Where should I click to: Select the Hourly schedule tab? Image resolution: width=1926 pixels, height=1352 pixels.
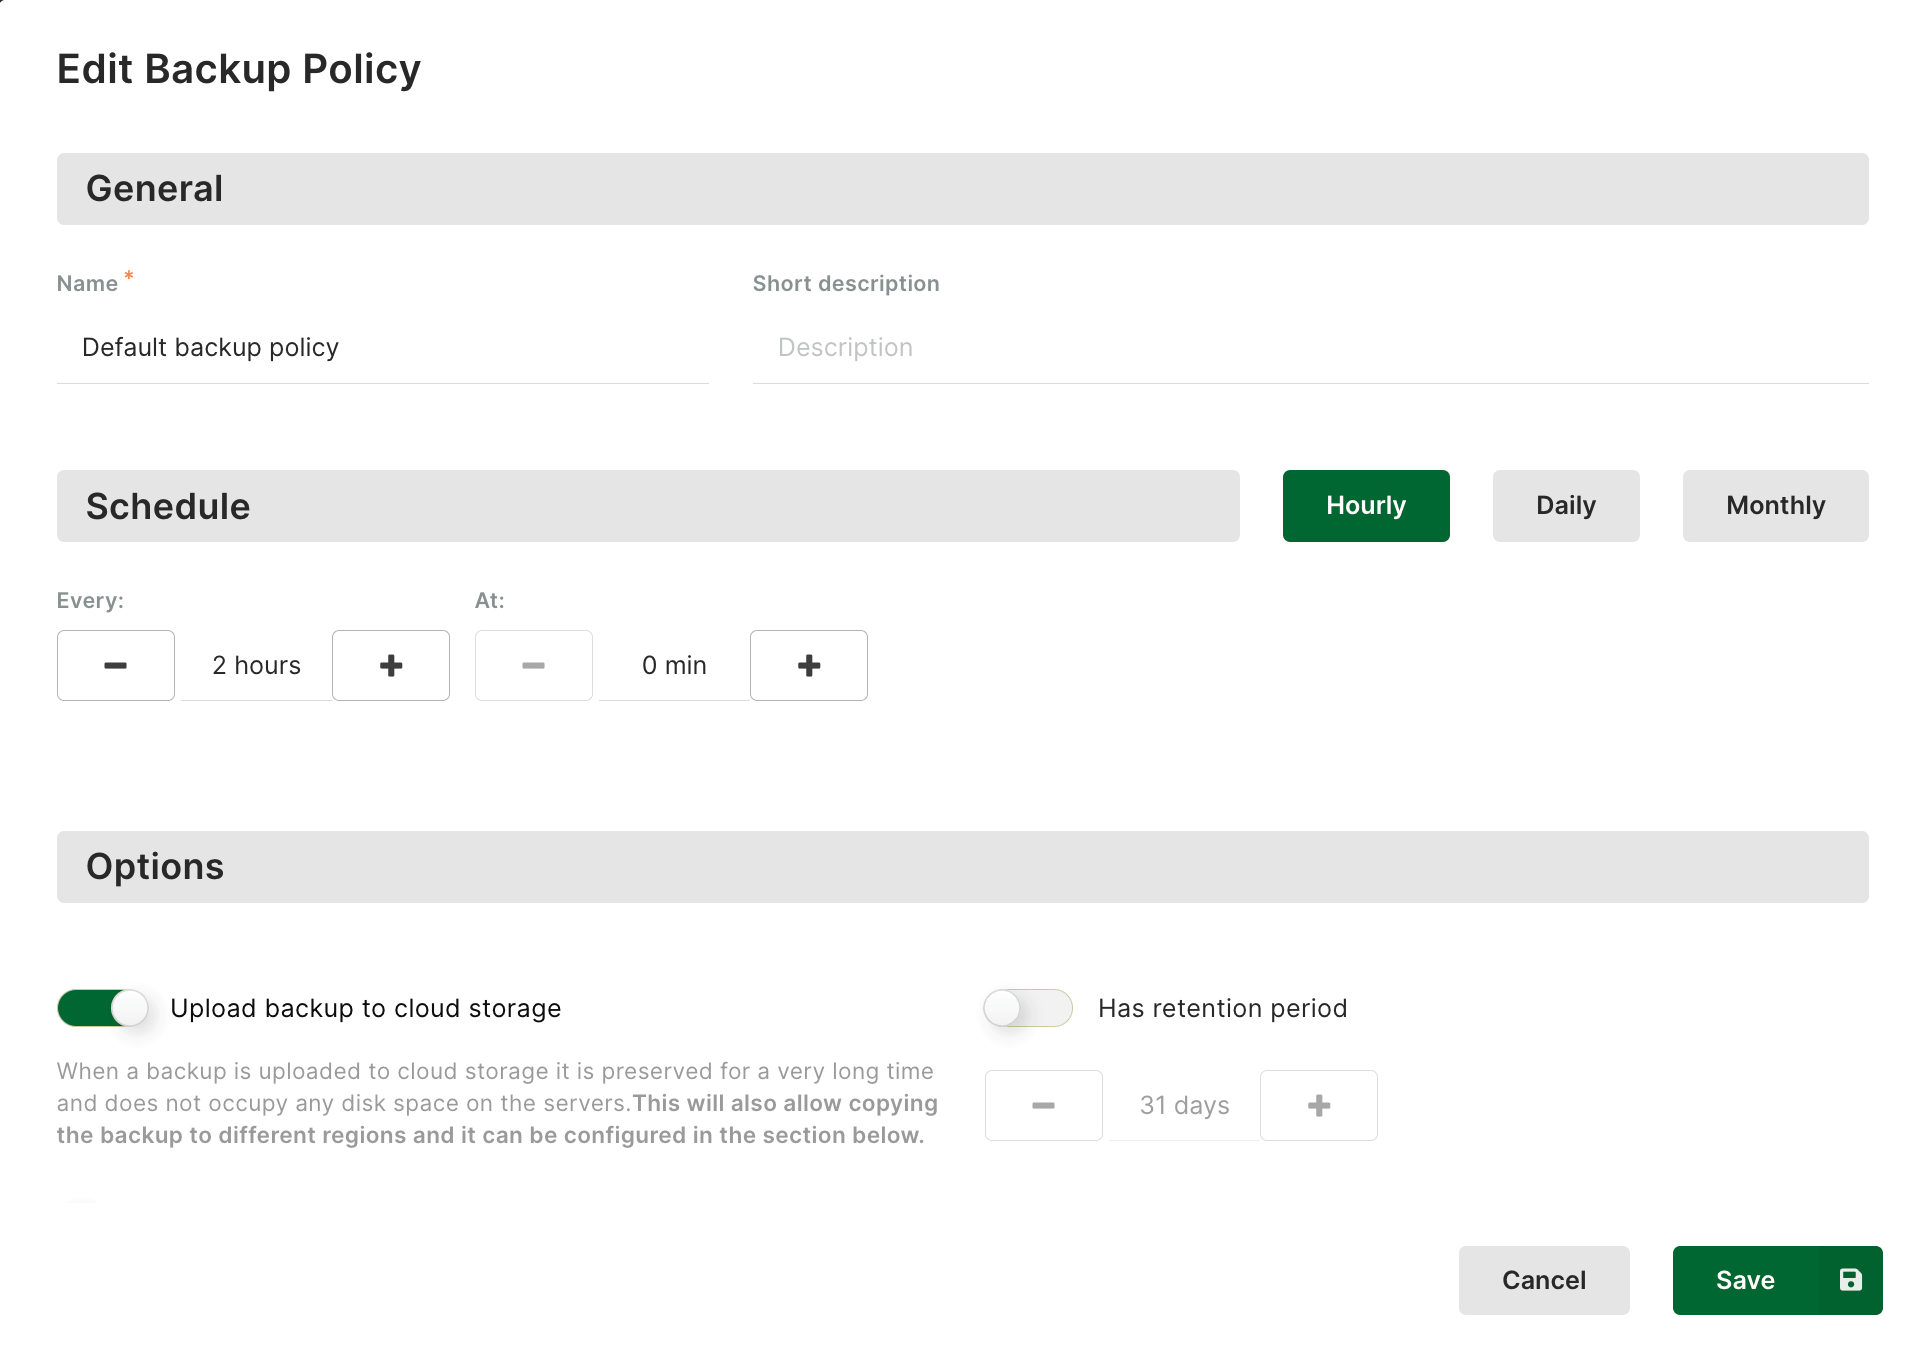pos(1366,506)
